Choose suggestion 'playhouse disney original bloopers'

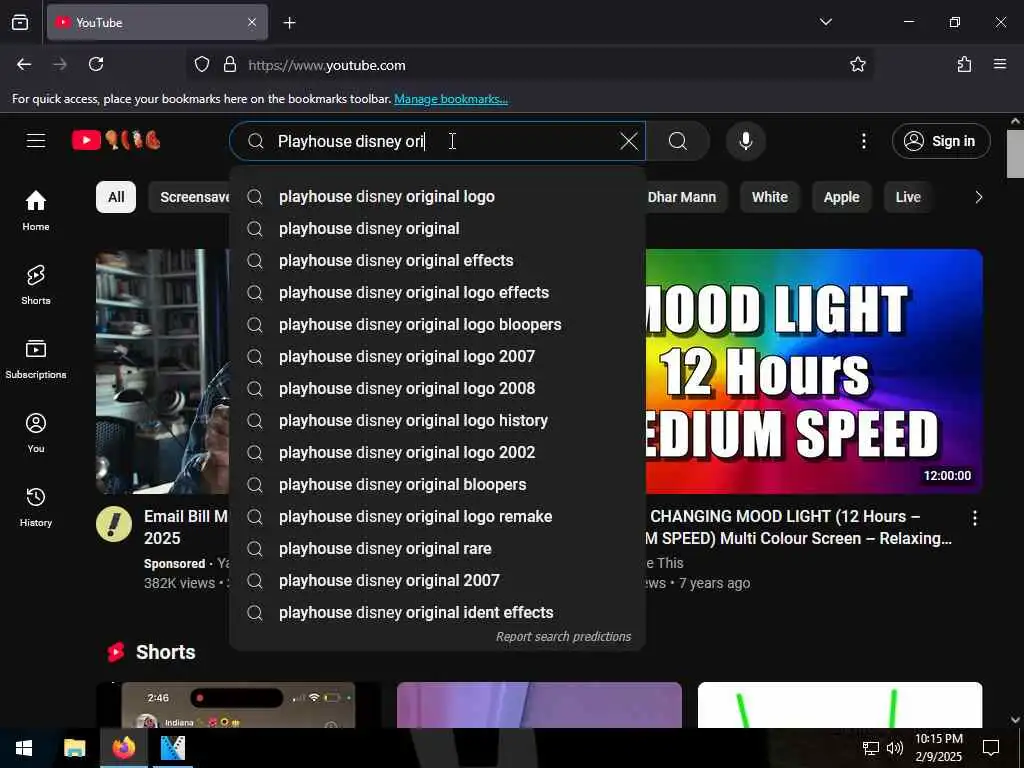pos(437,485)
